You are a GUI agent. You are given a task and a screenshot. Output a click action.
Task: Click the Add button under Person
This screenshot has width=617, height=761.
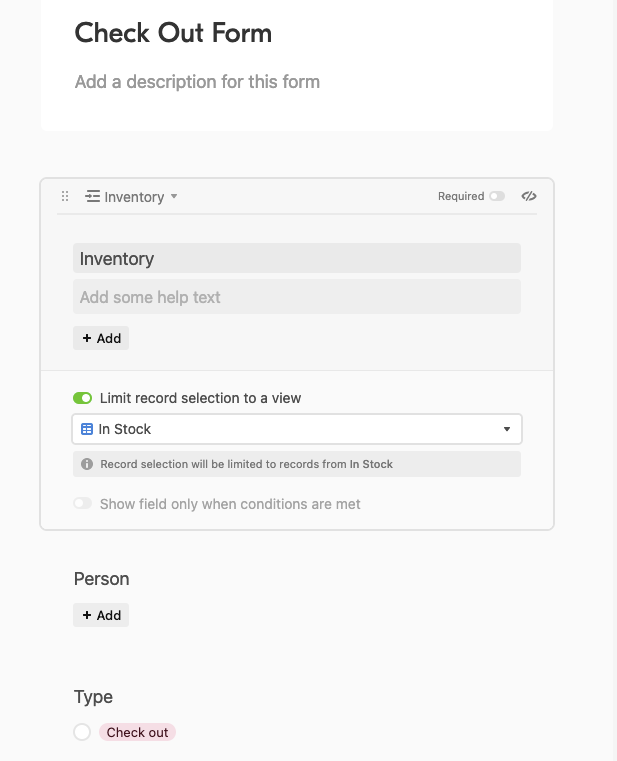(x=101, y=615)
